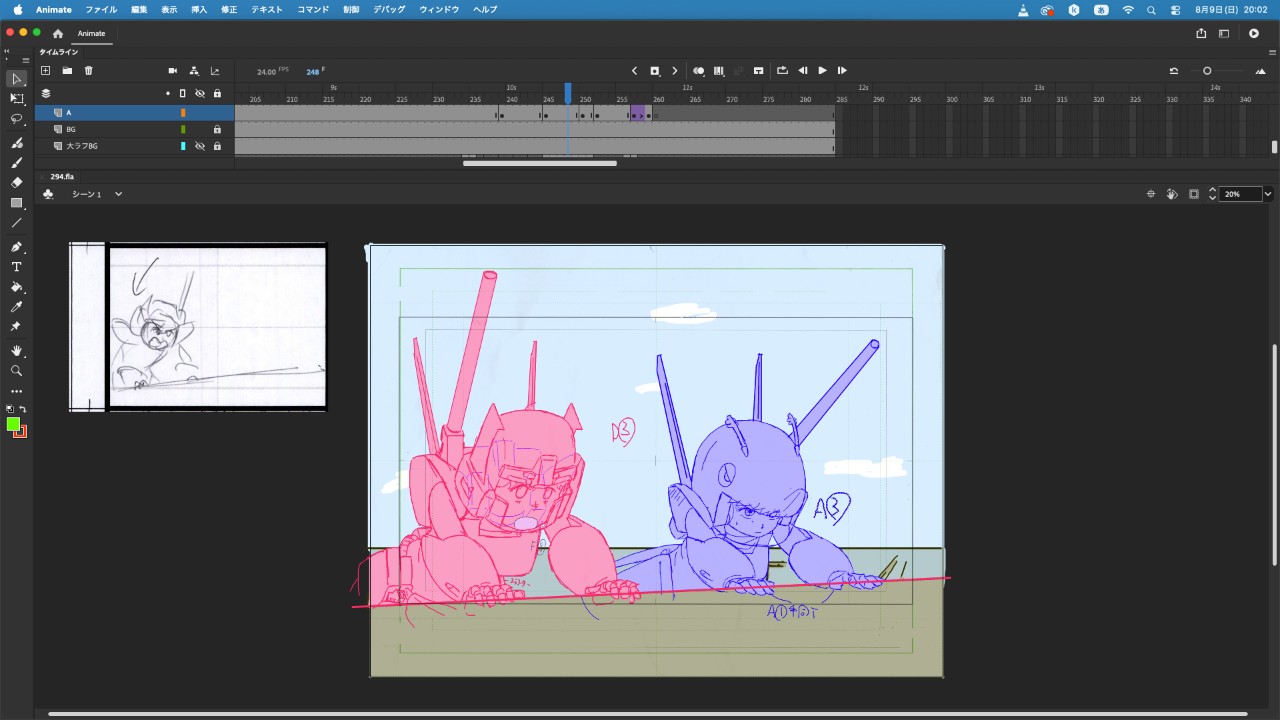Open the workspace switcher icon
This screenshot has height=720, width=1280.
tap(1224, 33)
